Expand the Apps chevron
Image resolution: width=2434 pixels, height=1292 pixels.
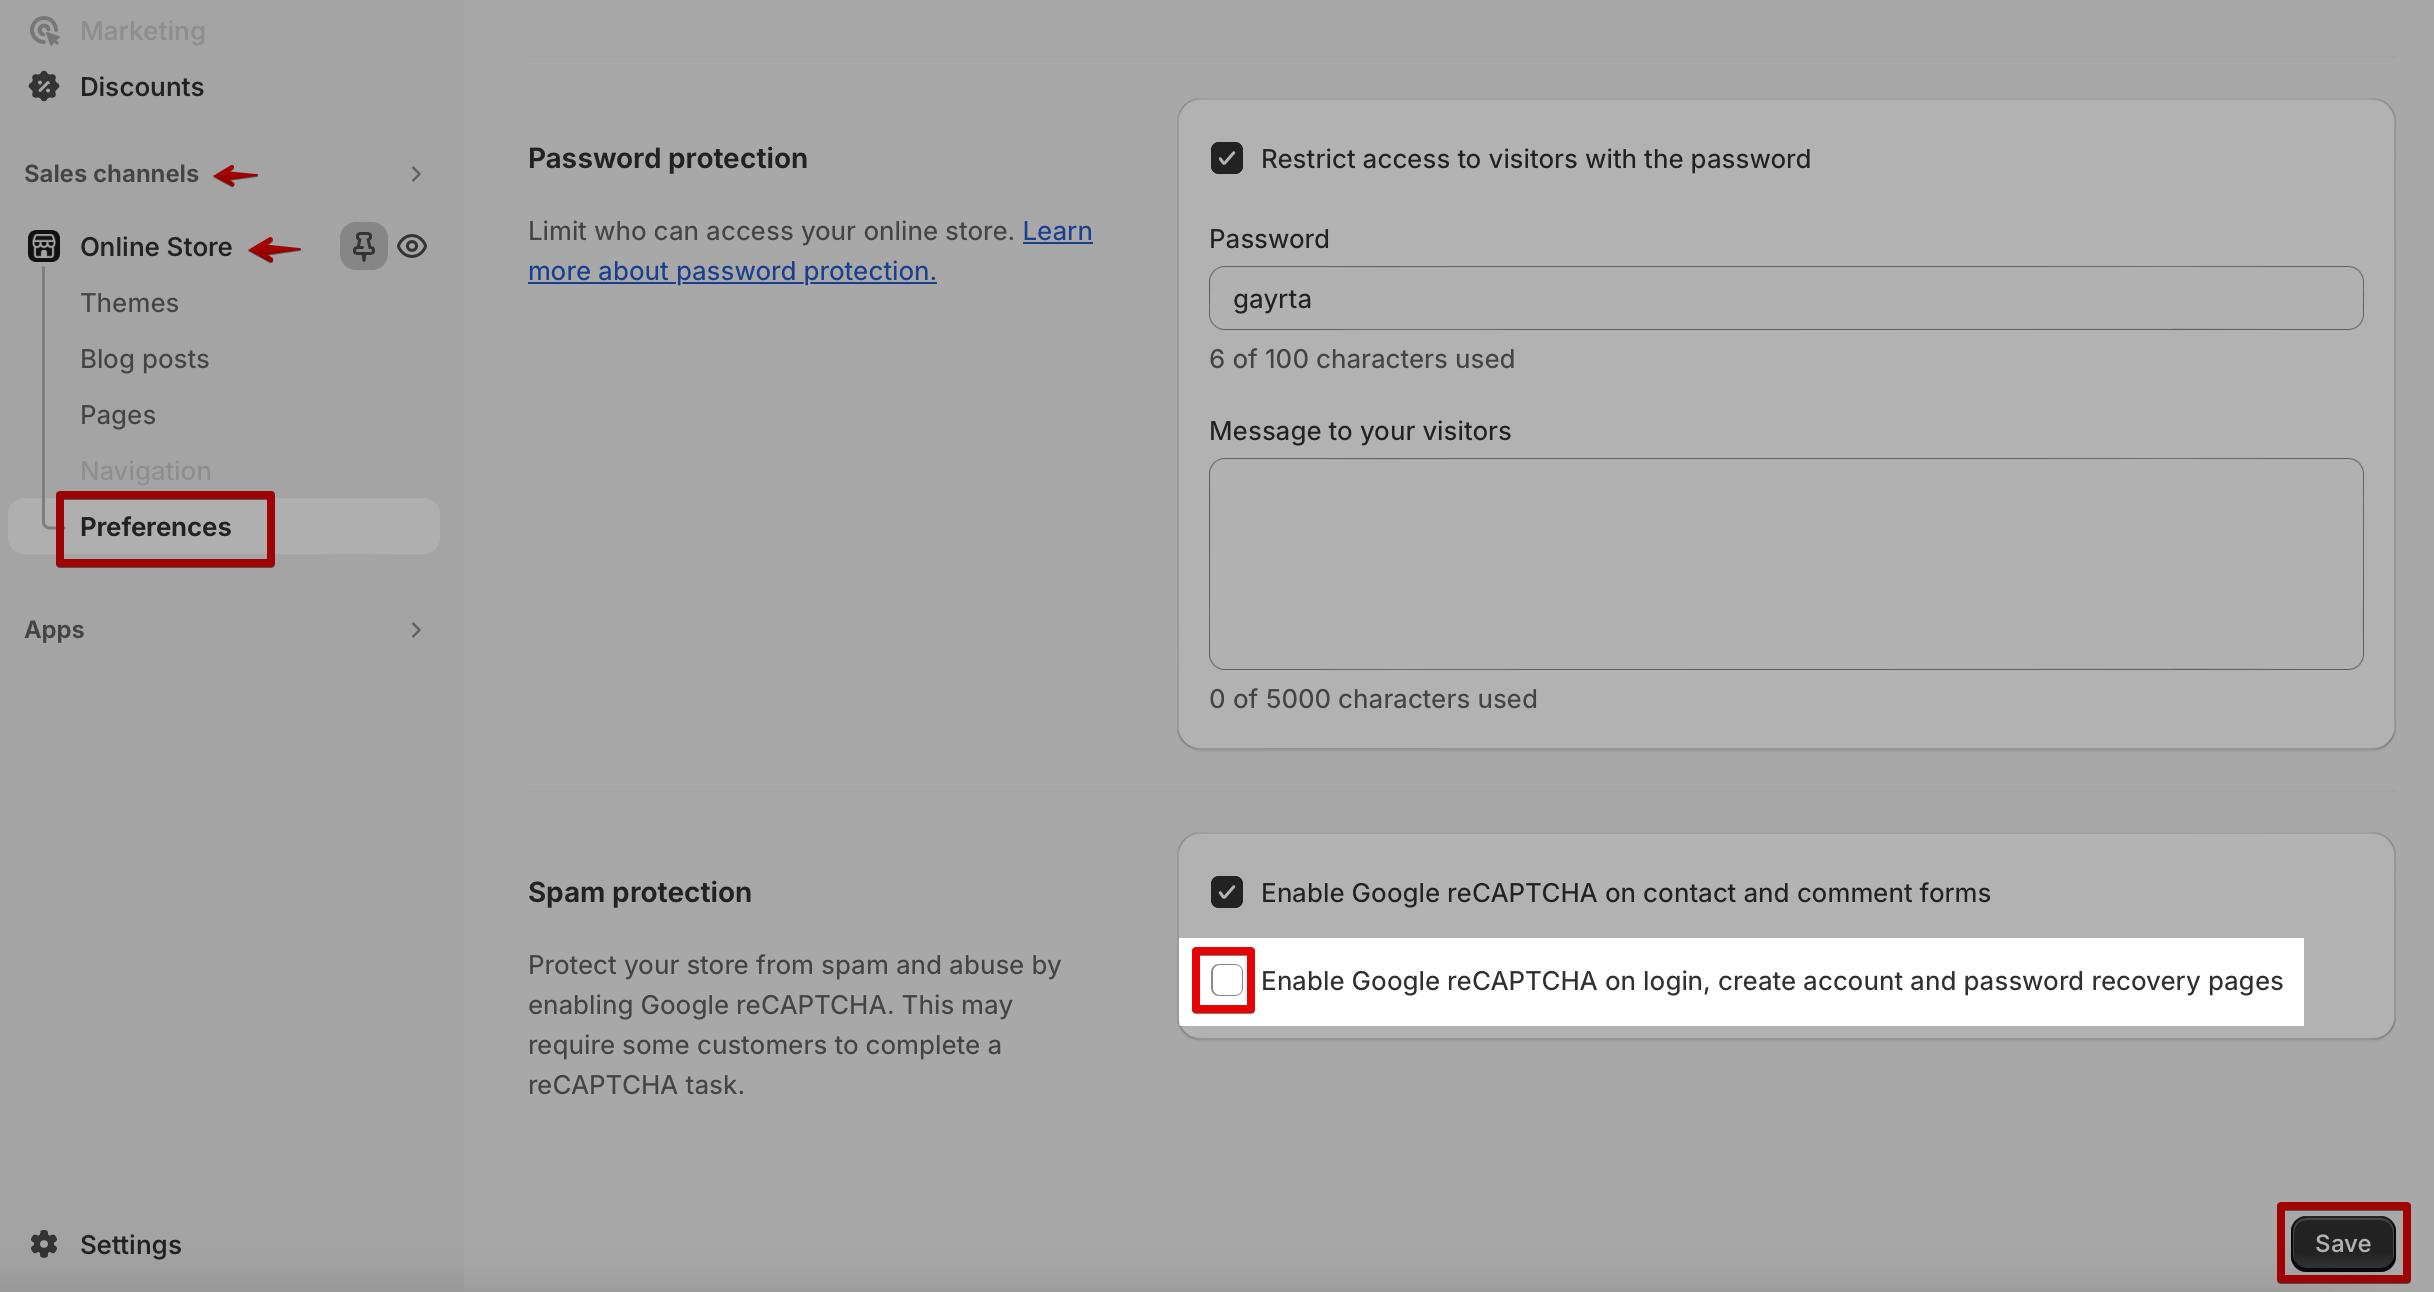coord(416,630)
